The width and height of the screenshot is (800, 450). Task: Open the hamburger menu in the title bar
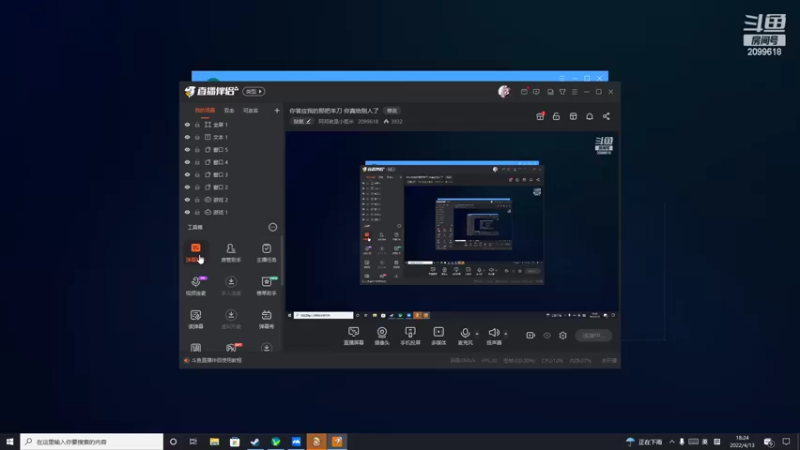tap(574, 92)
